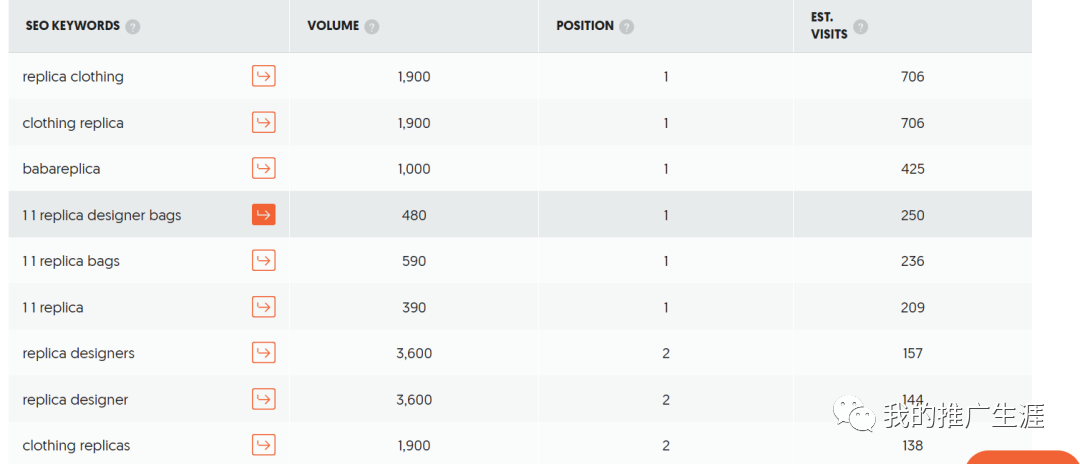Open arrow icon for replica designers
The height and width of the screenshot is (464, 1080).
pyautogui.click(x=263, y=353)
